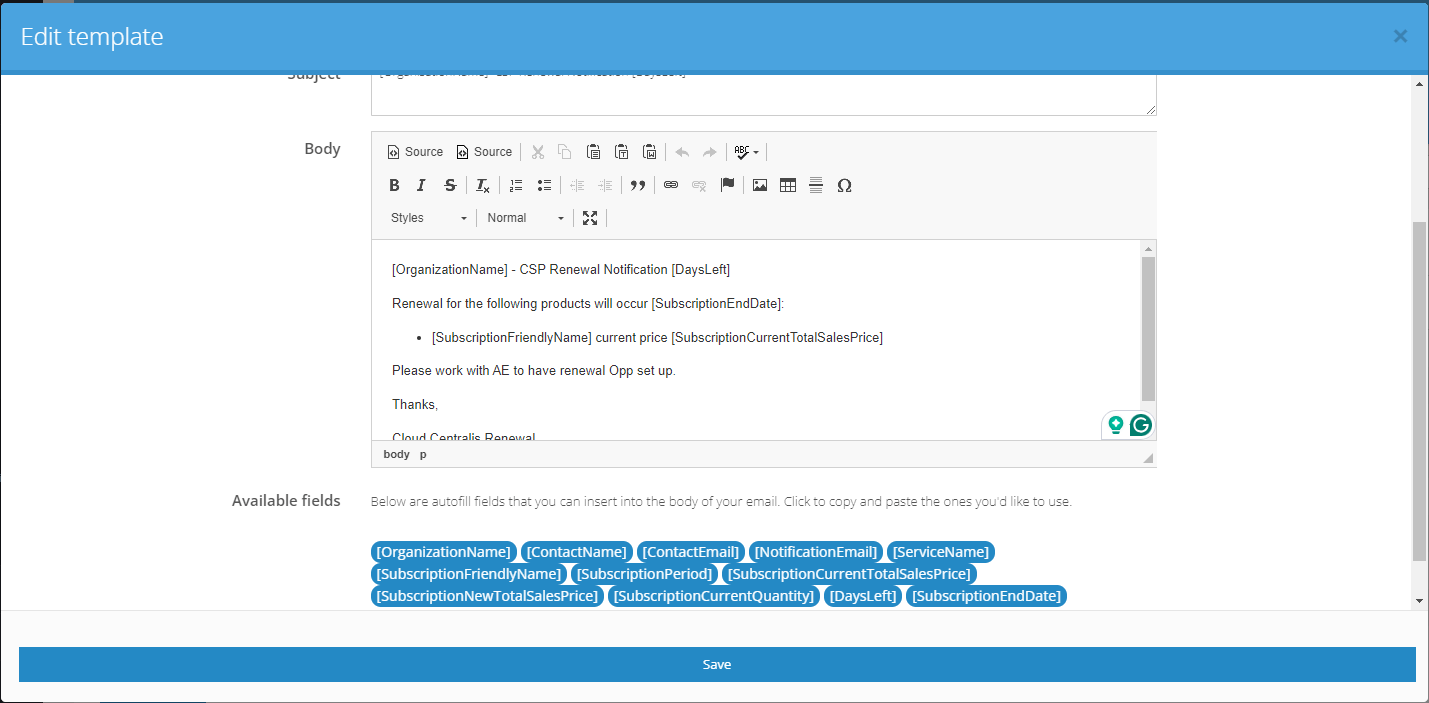The height and width of the screenshot is (703, 1429).
Task: Click the Redo arrow icon
Action: (x=710, y=152)
